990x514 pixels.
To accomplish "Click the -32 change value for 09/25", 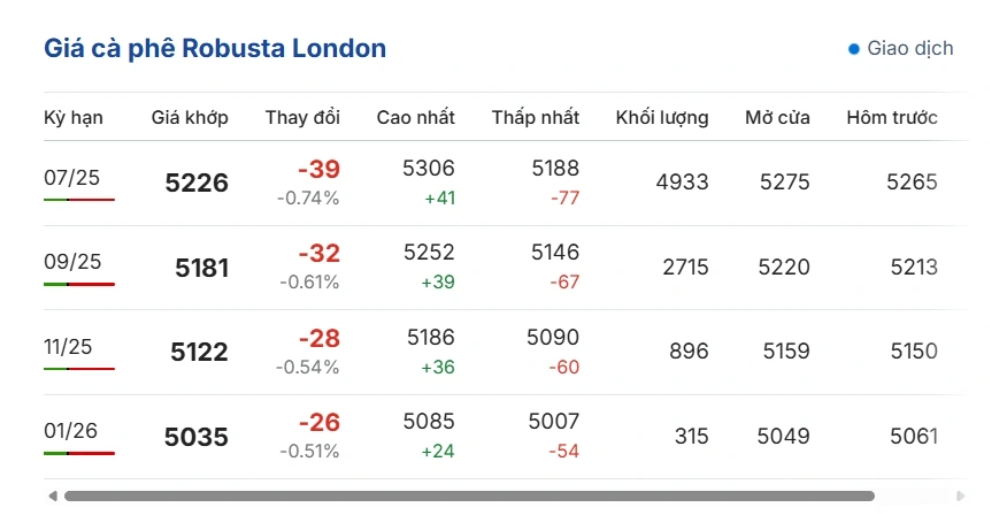I will tap(319, 253).
